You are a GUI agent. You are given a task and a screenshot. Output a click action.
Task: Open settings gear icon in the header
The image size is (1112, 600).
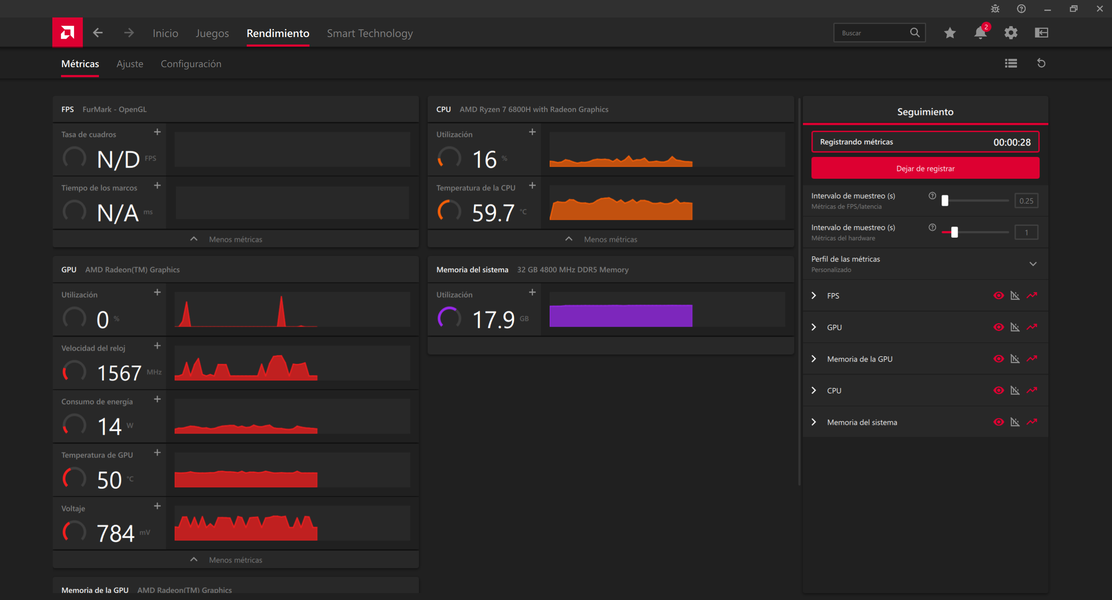[x=1011, y=33]
